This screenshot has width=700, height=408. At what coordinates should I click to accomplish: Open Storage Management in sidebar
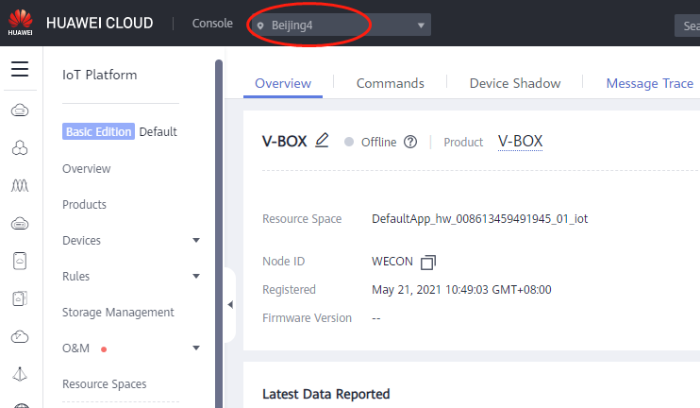click(118, 313)
